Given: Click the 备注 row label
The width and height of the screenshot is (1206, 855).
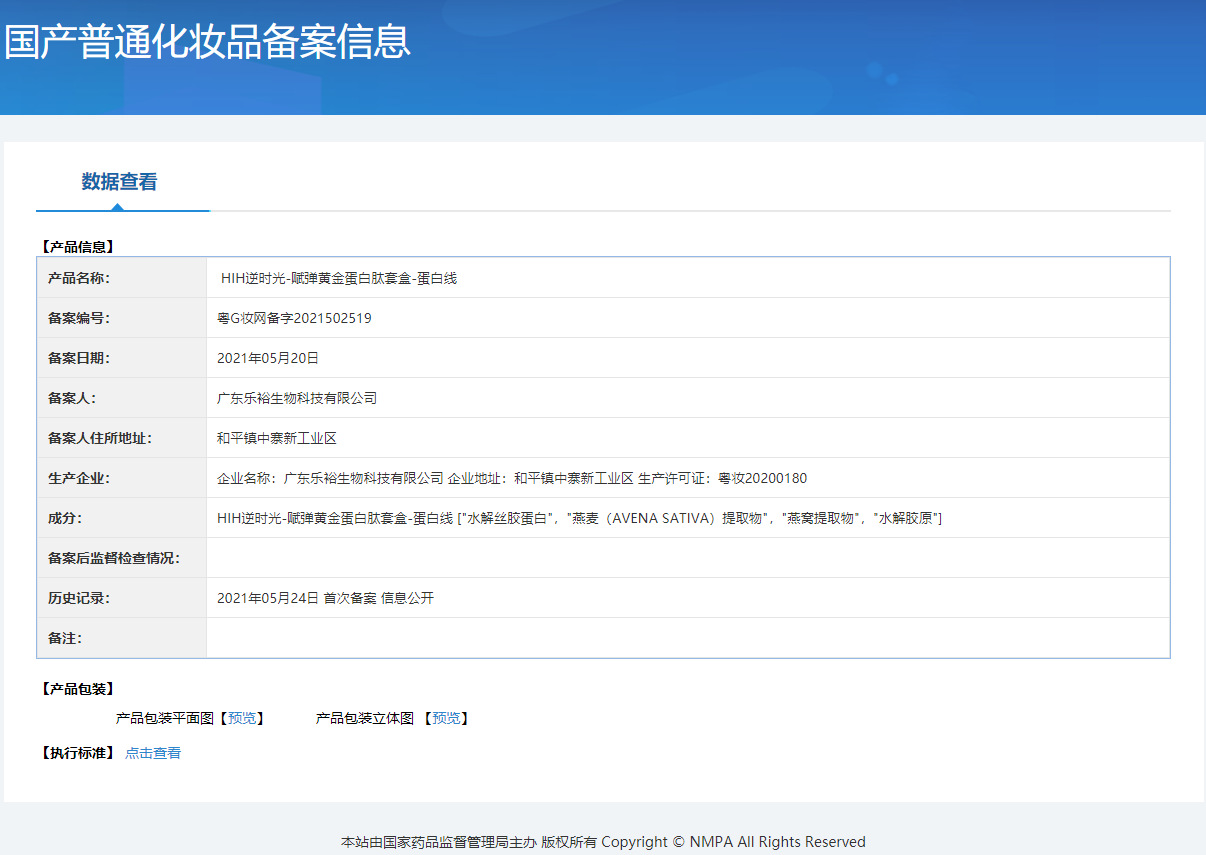Looking at the screenshot, I should pyautogui.click(x=65, y=638).
